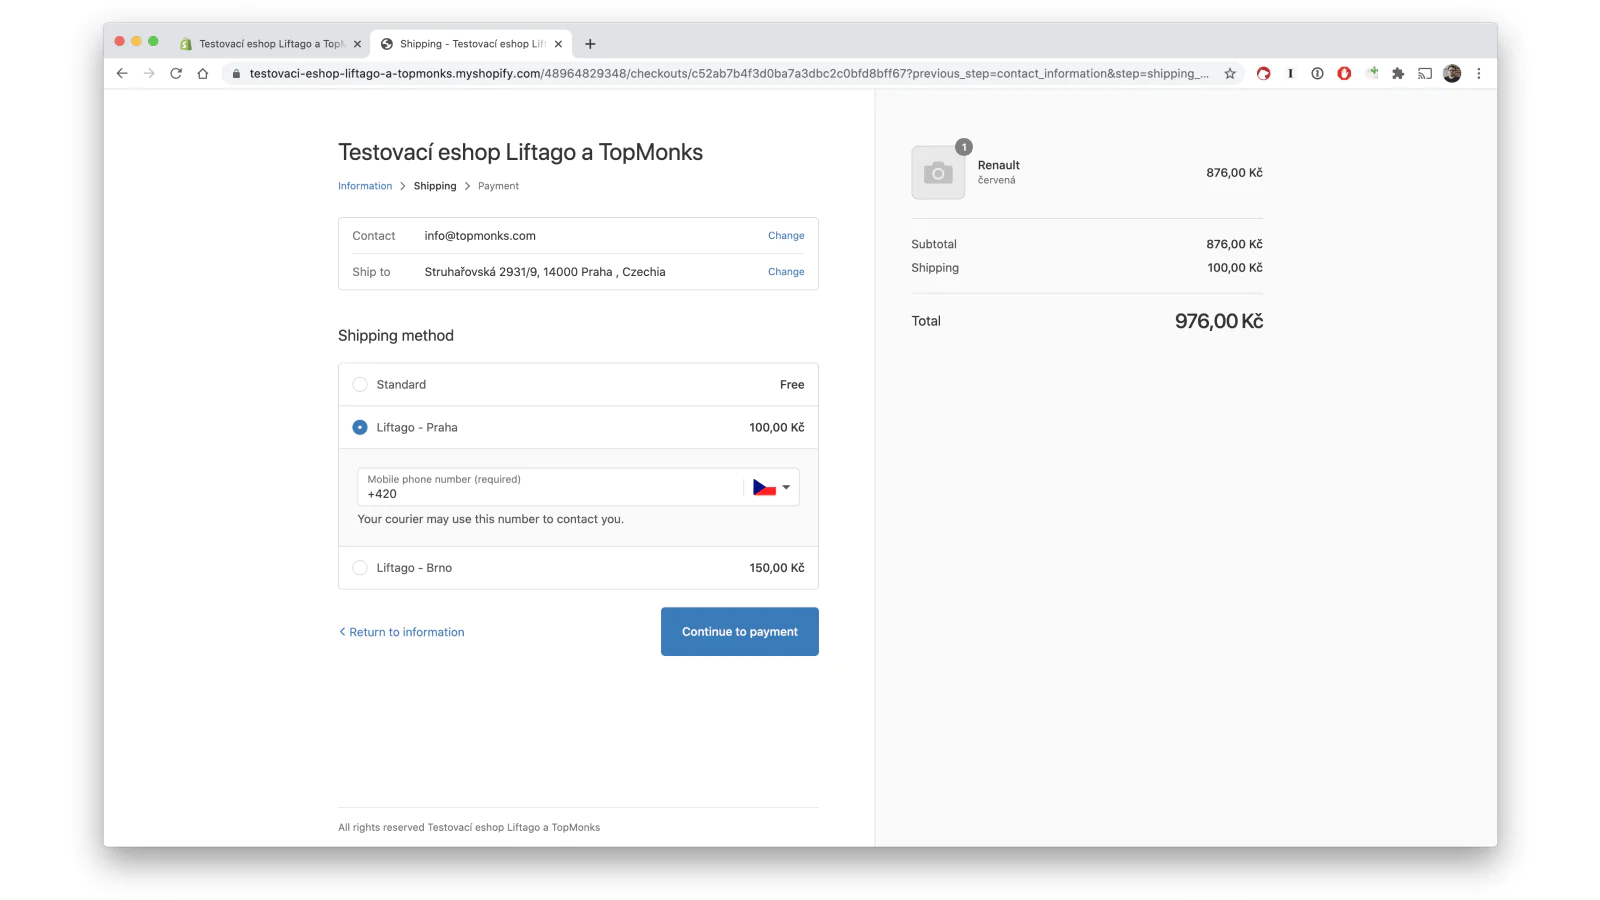Open Chrome's three-dot menu
Viewport: 1600px width, 900px height.
[1479, 73]
